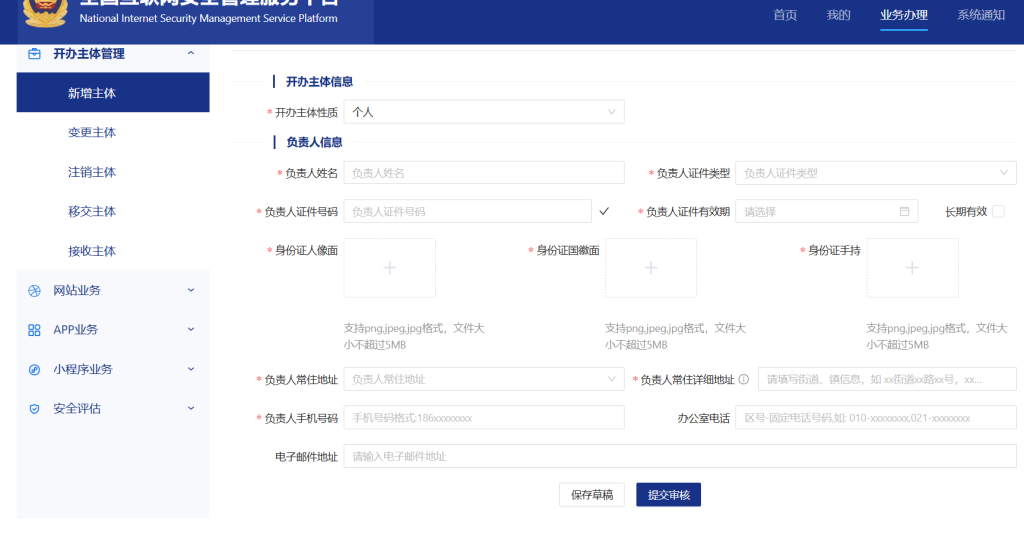
Task: Enable the 长期有效 checkbox
Action: (998, 211)
